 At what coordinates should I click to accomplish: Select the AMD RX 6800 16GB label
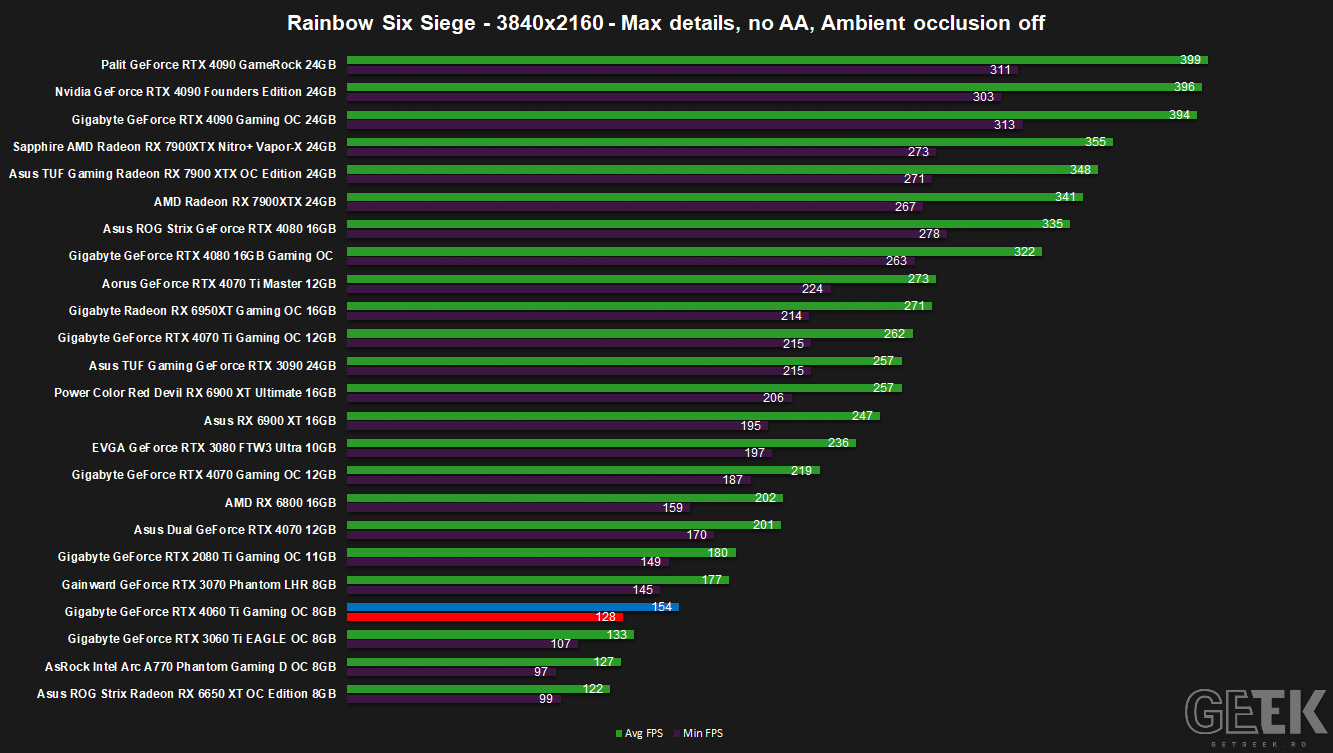281,502
